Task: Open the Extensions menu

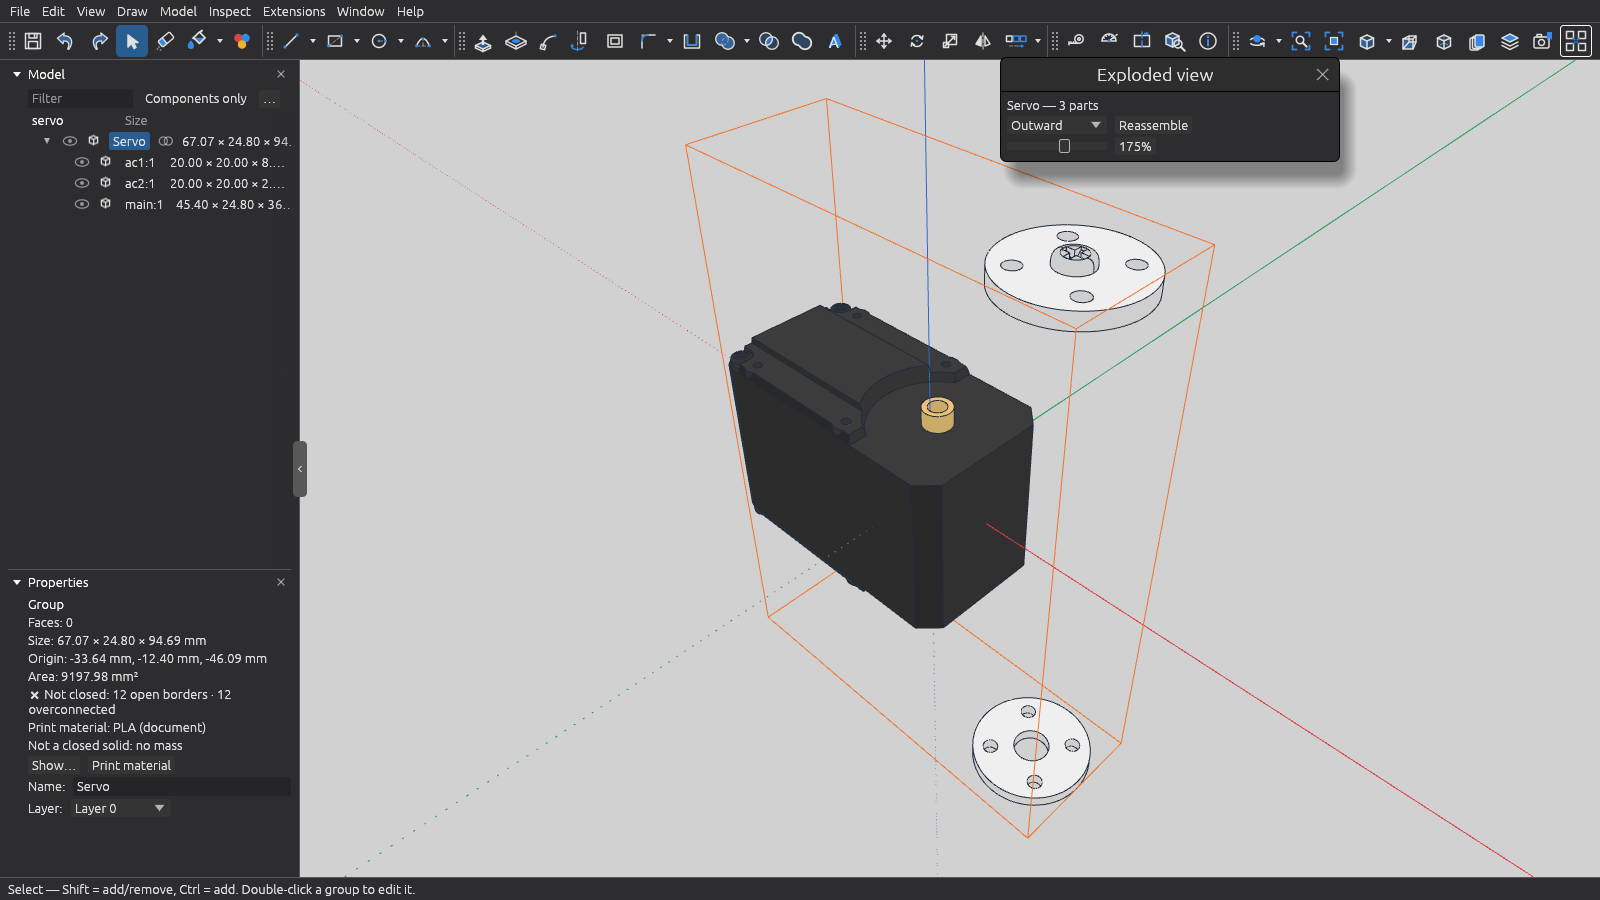Action: click(294, 11)
